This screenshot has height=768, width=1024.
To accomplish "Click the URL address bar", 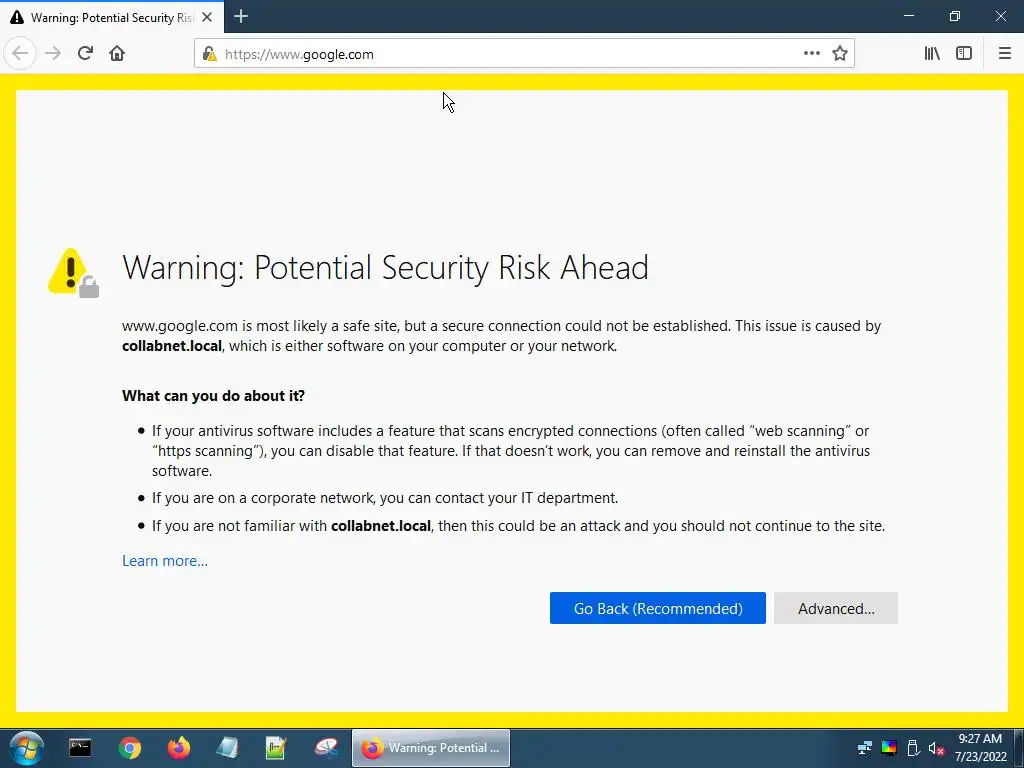I will [x=509, y=54].
